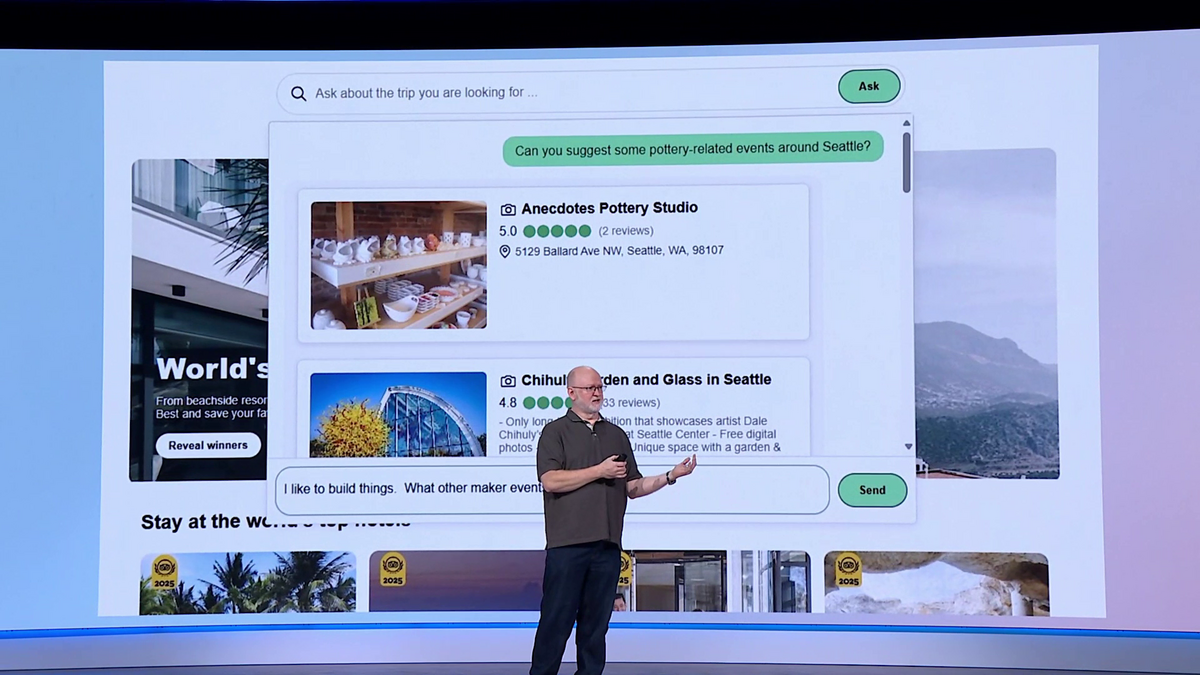The image size is (1200, 675).
Task: Click the green Send button
Action: pyautogui.click(x=872, y=490)
